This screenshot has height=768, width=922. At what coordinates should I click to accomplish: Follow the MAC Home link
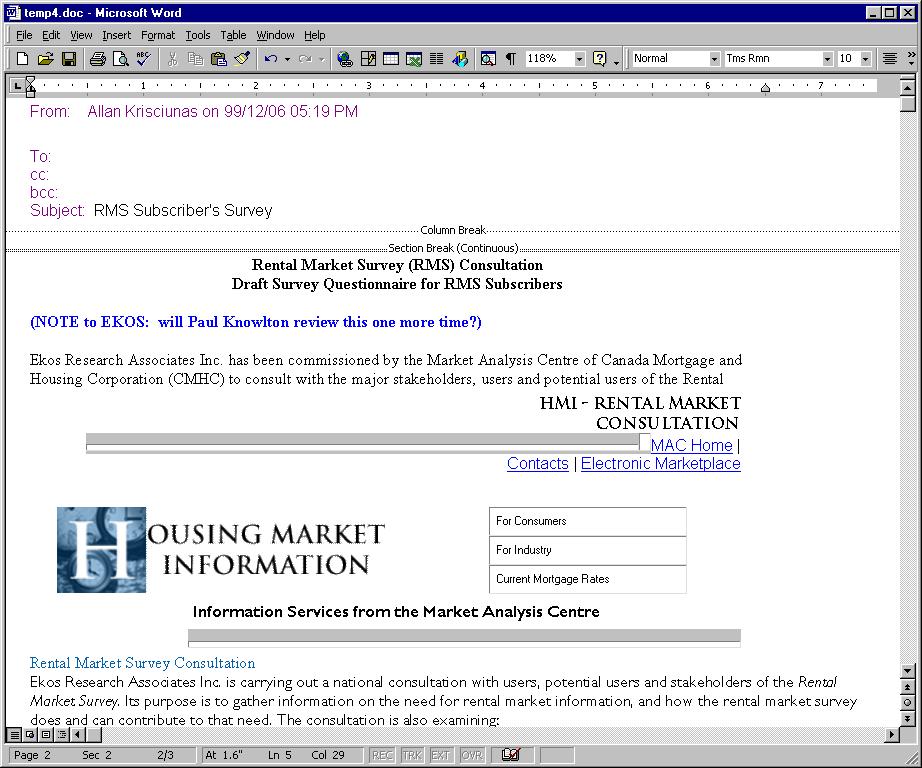coord(692,445)
